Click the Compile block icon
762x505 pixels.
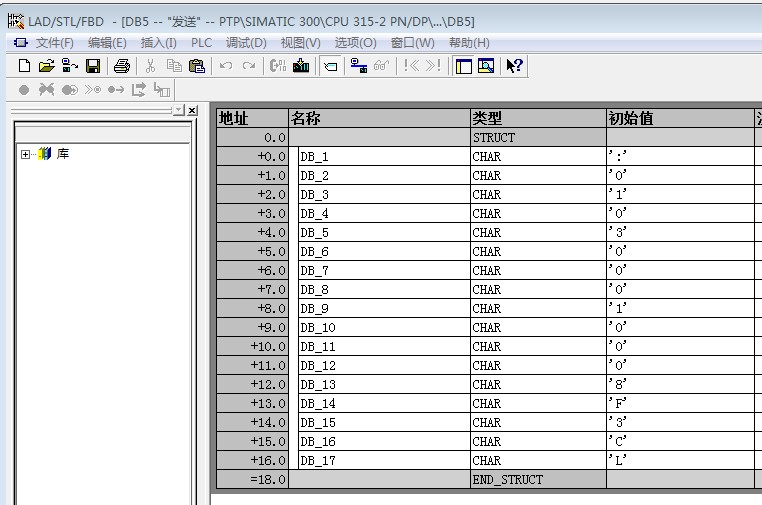point(277,66)
